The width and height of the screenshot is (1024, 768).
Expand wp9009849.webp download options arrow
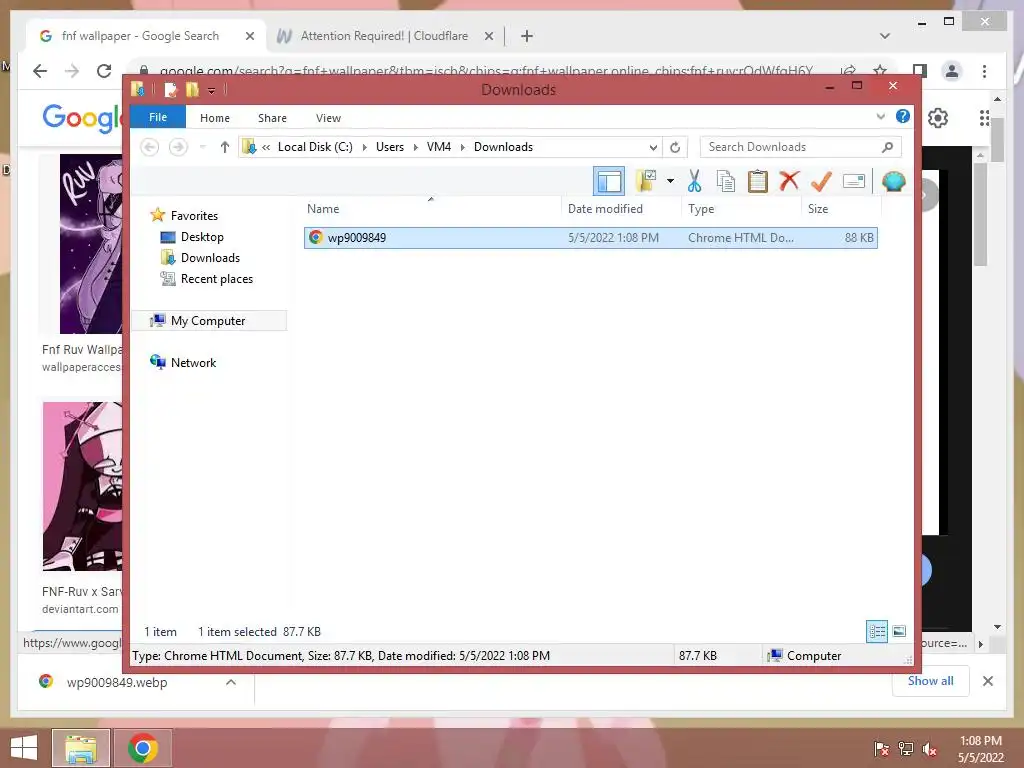231,682
